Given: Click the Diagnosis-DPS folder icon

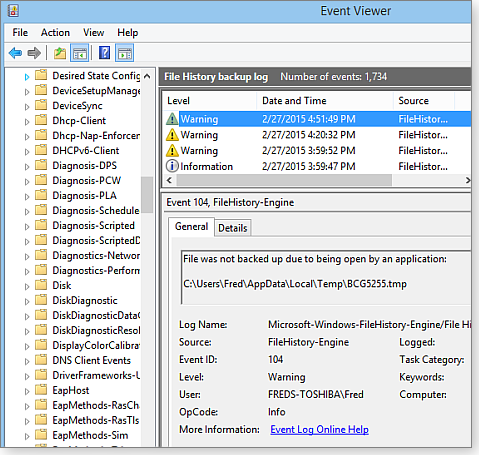Looking at the screenshot, I should pyautogui.click(x=41, y=165).
